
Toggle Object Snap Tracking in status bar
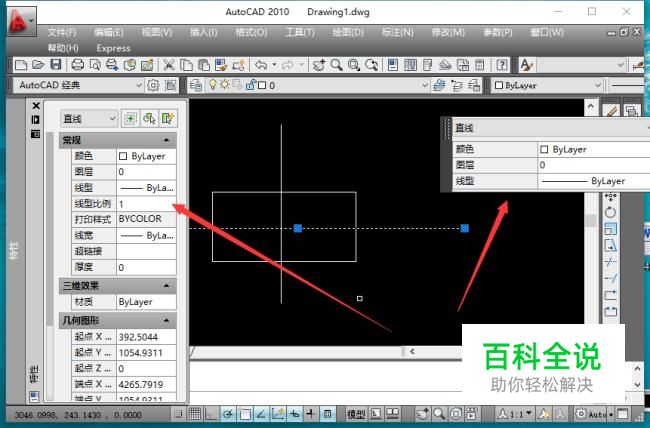(261, 413)
